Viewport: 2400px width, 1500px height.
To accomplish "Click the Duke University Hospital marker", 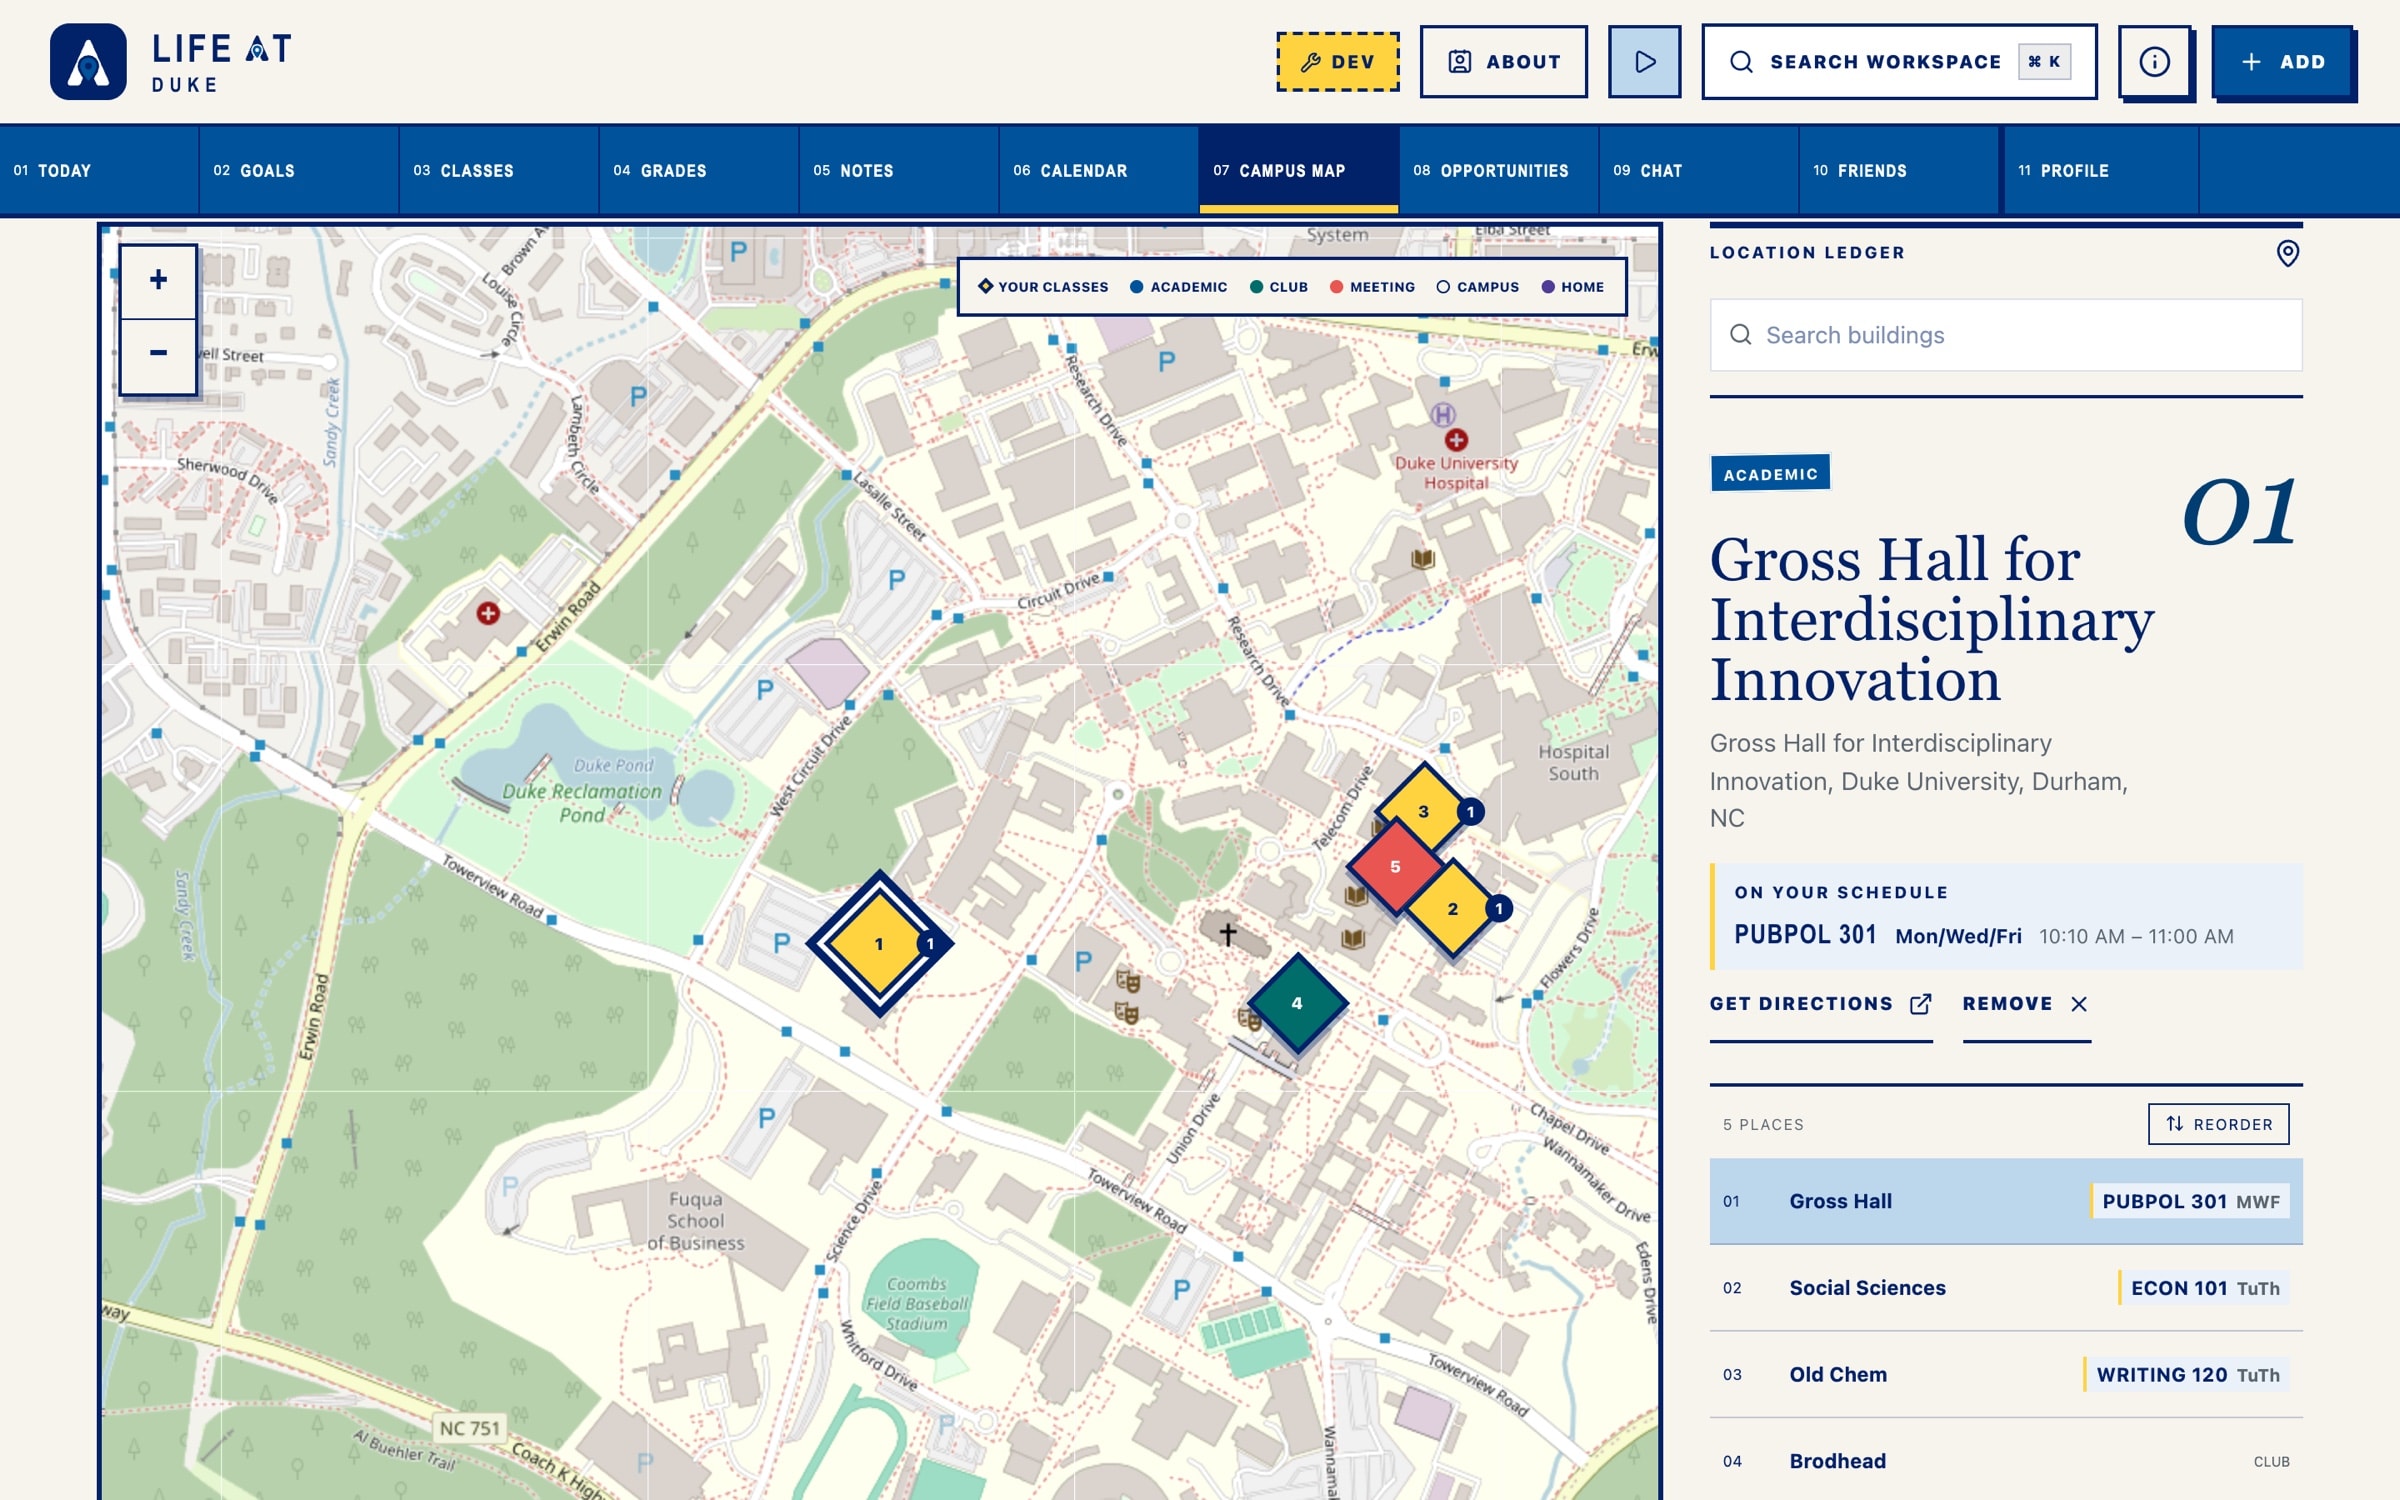I will point(1456,440).
